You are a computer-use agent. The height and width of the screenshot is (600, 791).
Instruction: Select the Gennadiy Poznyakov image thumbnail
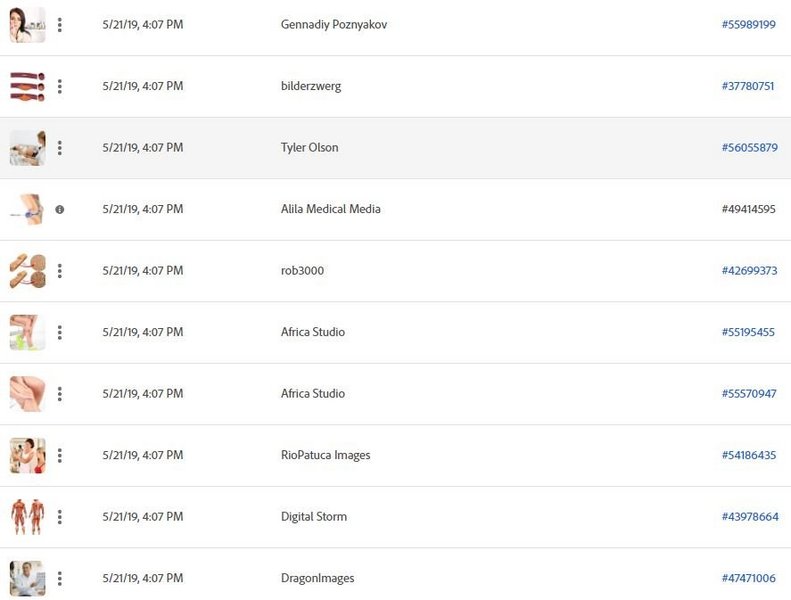pyautogui.click(x=27, y=25)
